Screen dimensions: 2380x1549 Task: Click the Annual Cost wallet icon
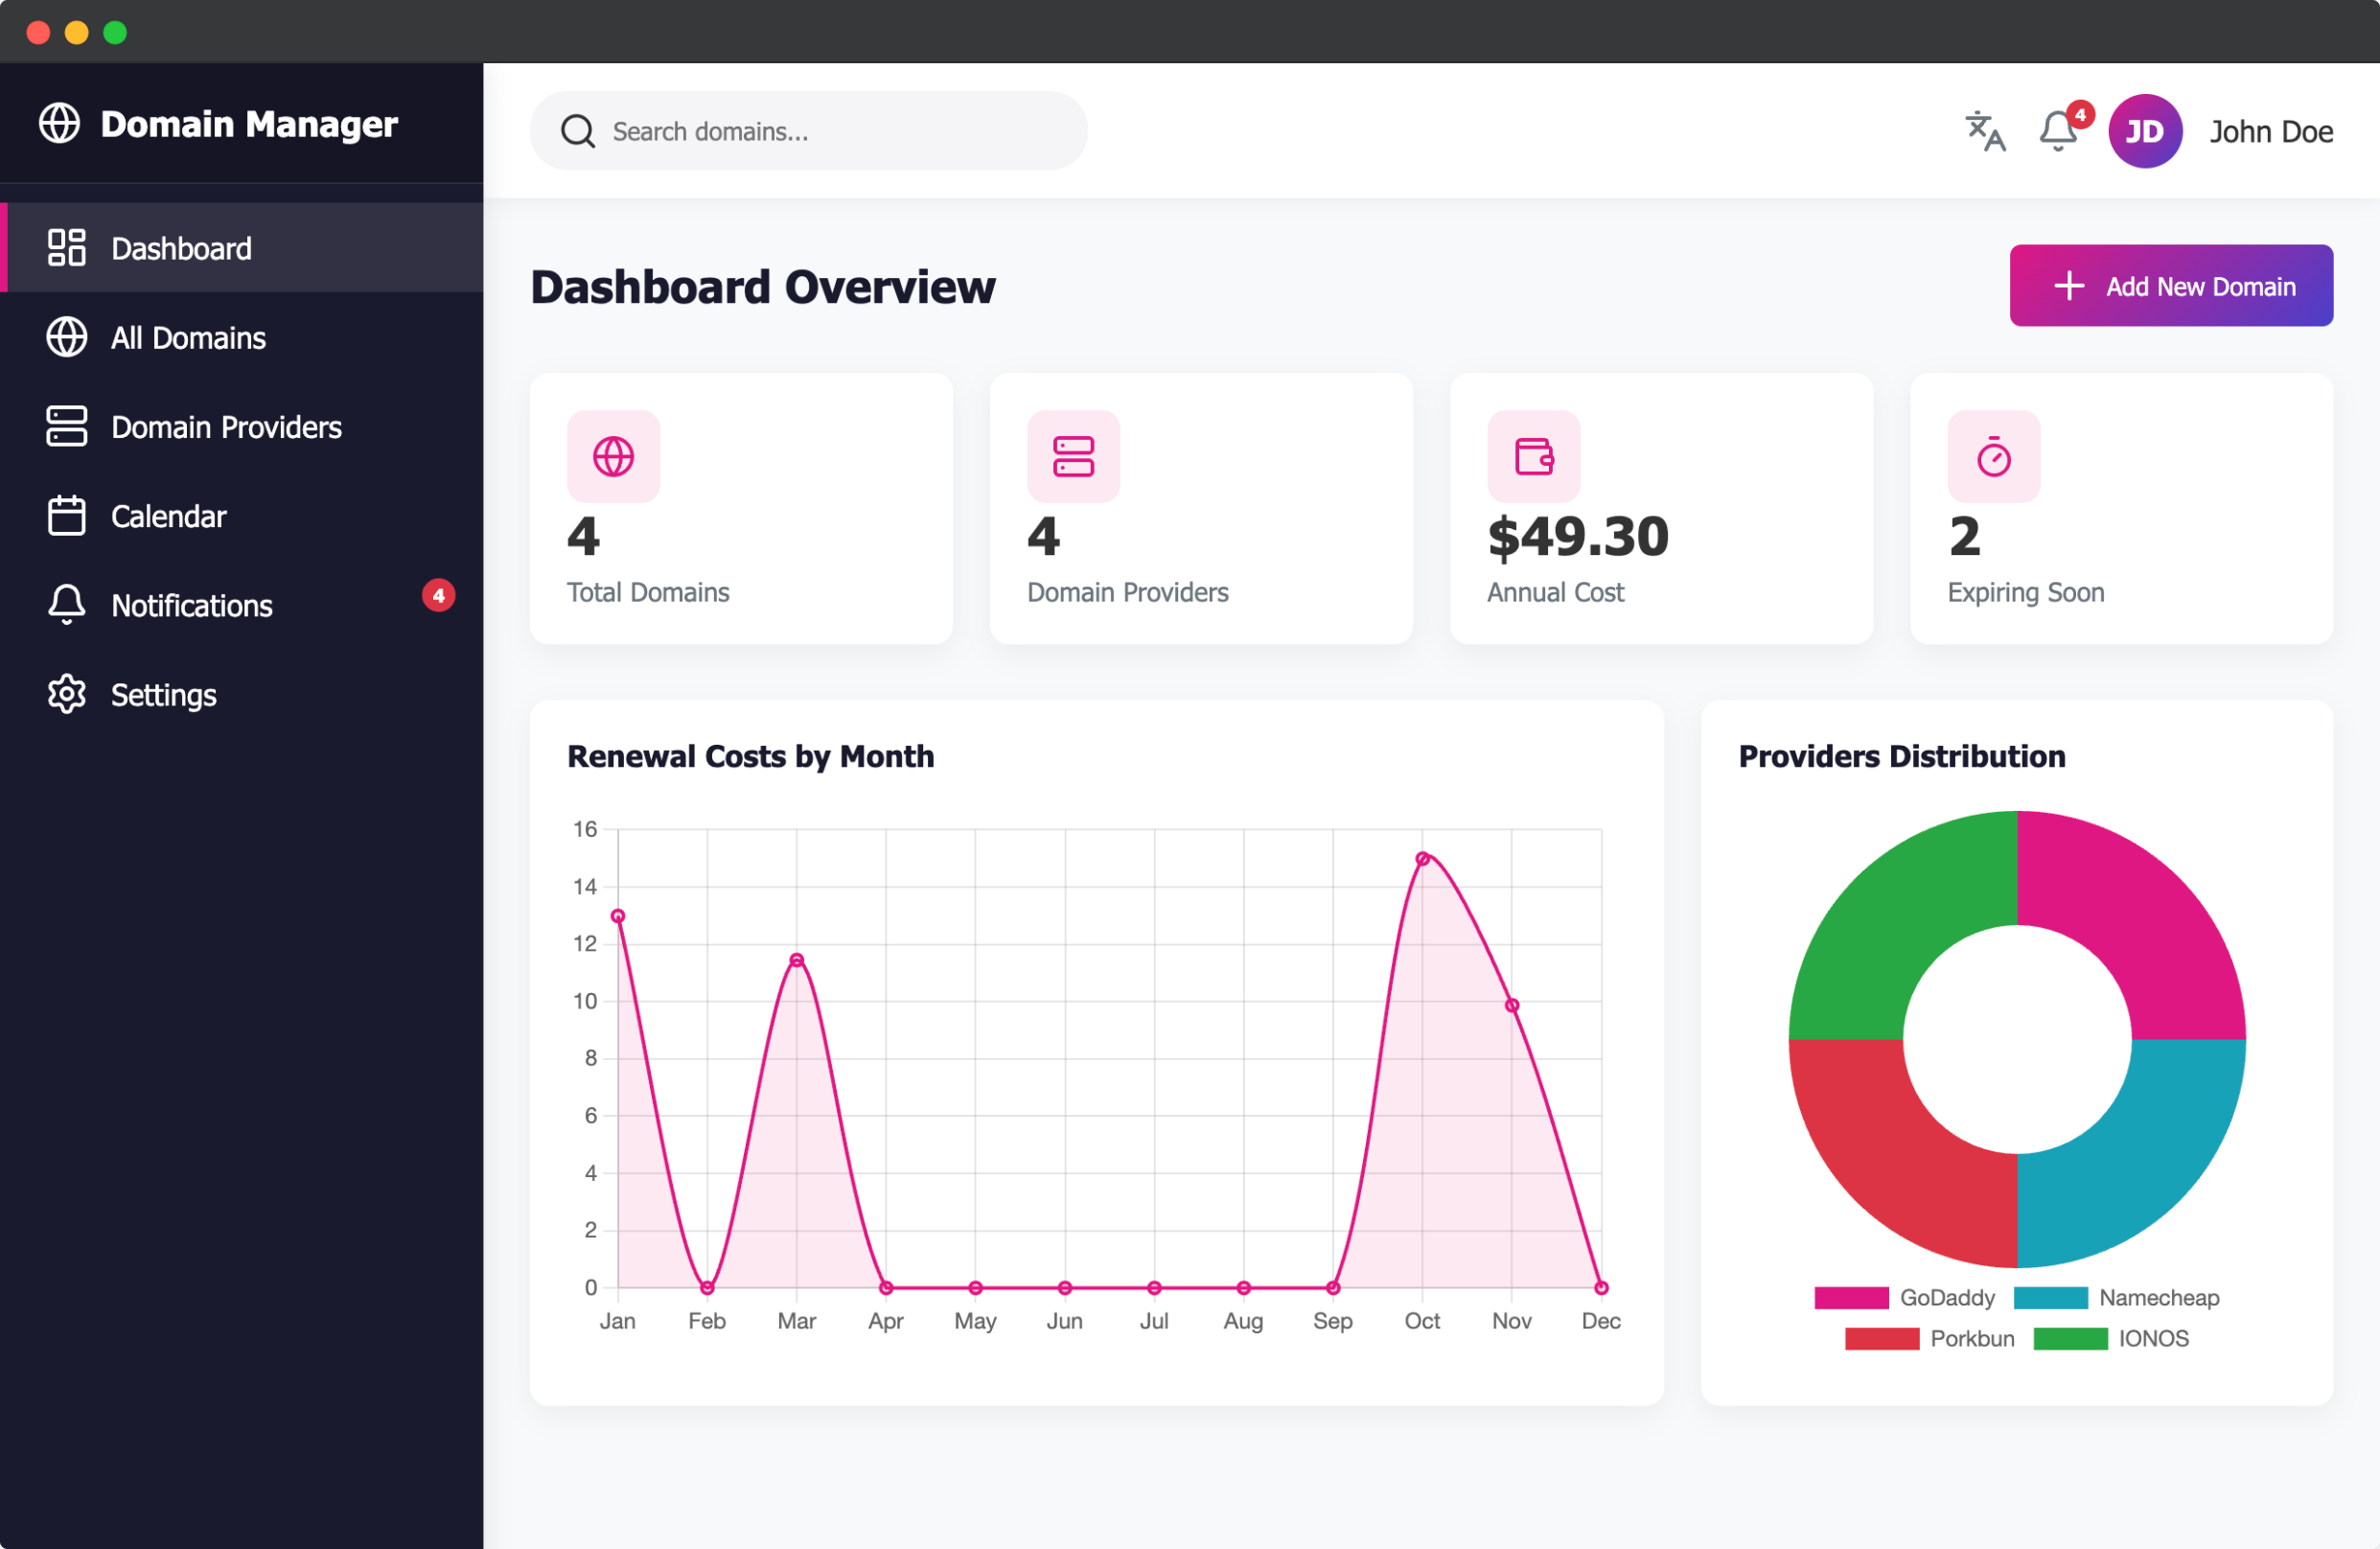click(1533, 457)
